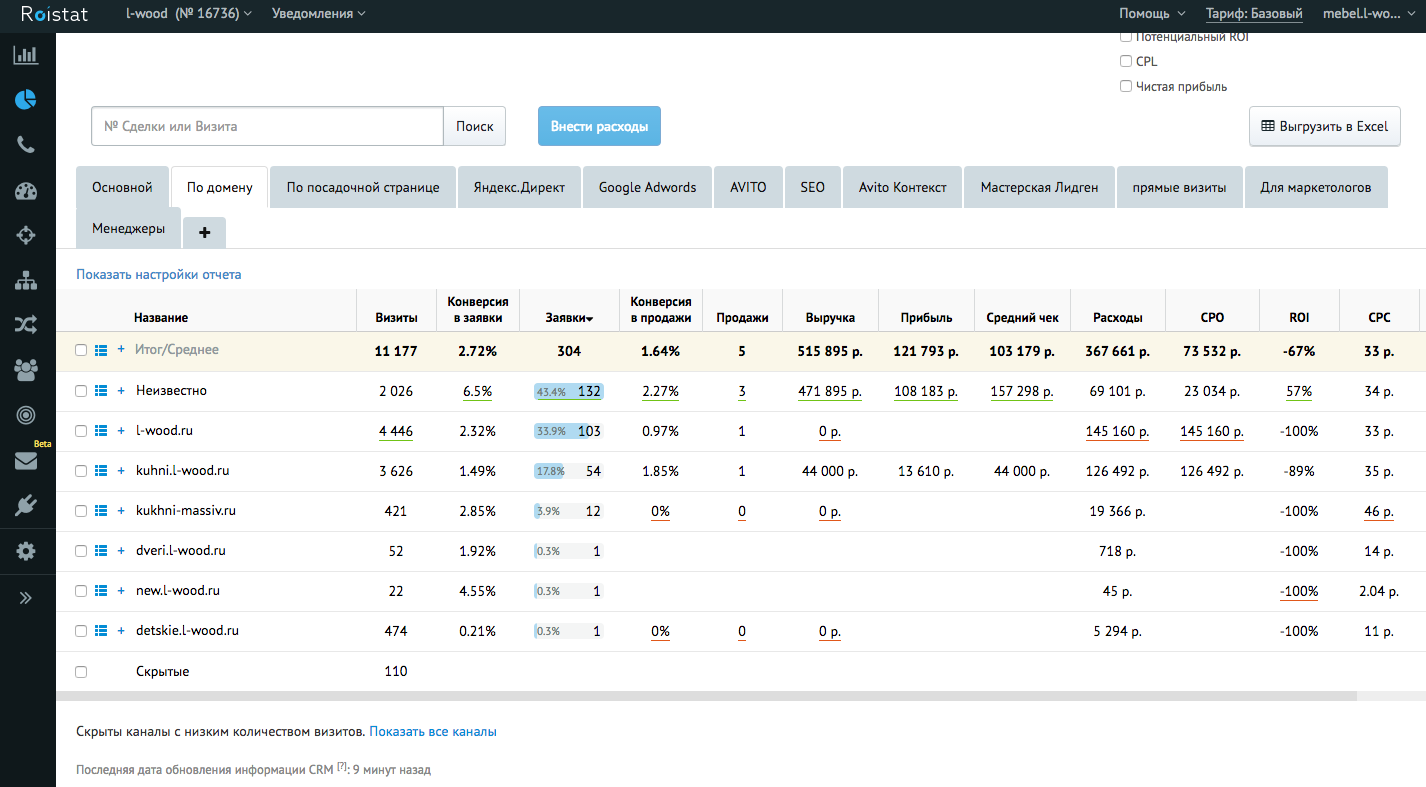Expand the dveri.l-wood.ru row with plus
This screenshot has width=1426, height=787.
click(121, 550)
